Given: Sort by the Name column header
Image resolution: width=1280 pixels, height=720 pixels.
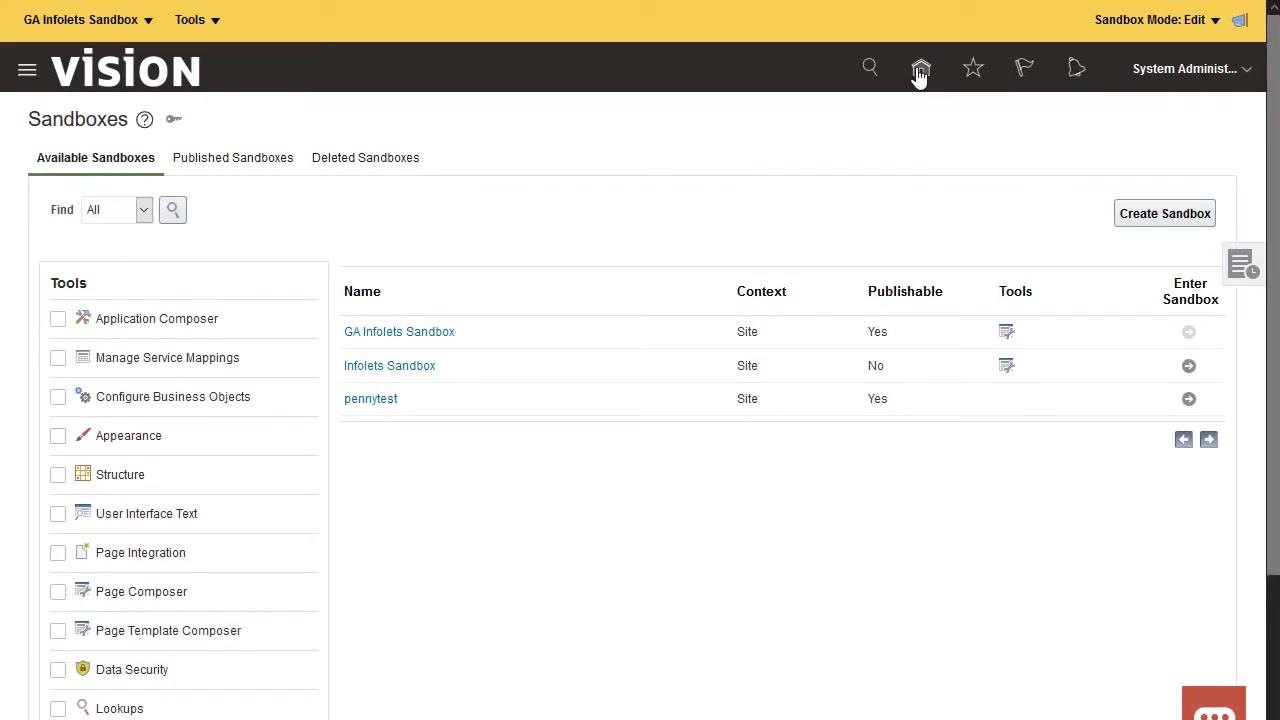Looking at the screenshot, I should tap(362, 292).
